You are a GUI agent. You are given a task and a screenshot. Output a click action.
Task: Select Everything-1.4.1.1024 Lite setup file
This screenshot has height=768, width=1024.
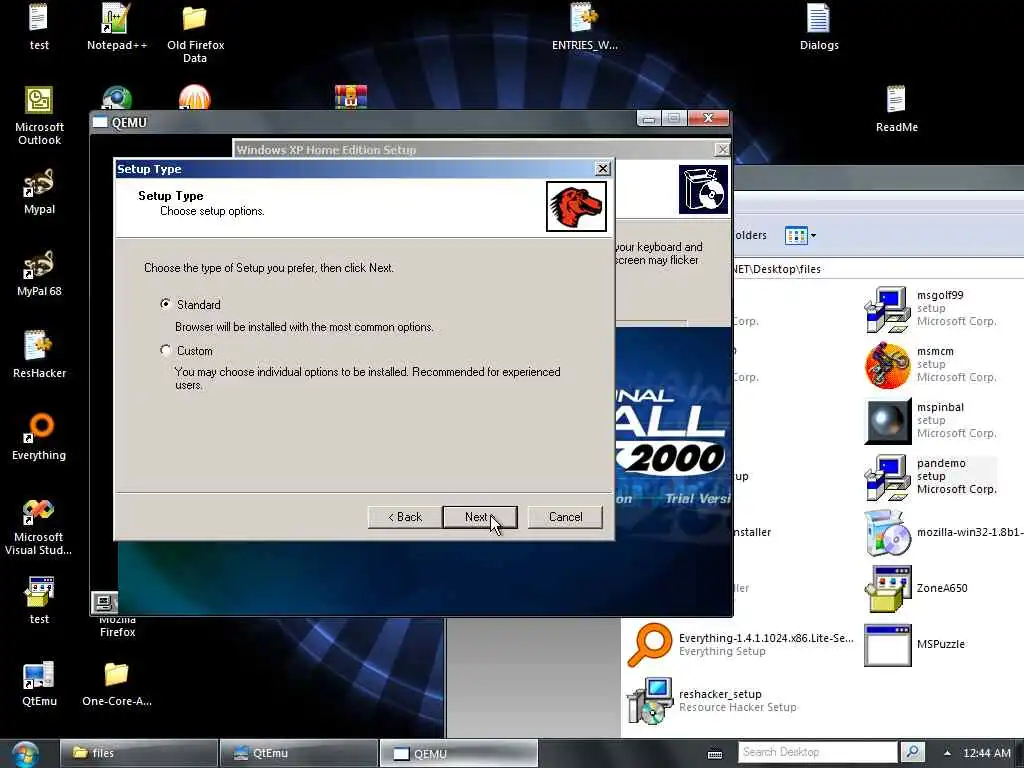(740, 645)
